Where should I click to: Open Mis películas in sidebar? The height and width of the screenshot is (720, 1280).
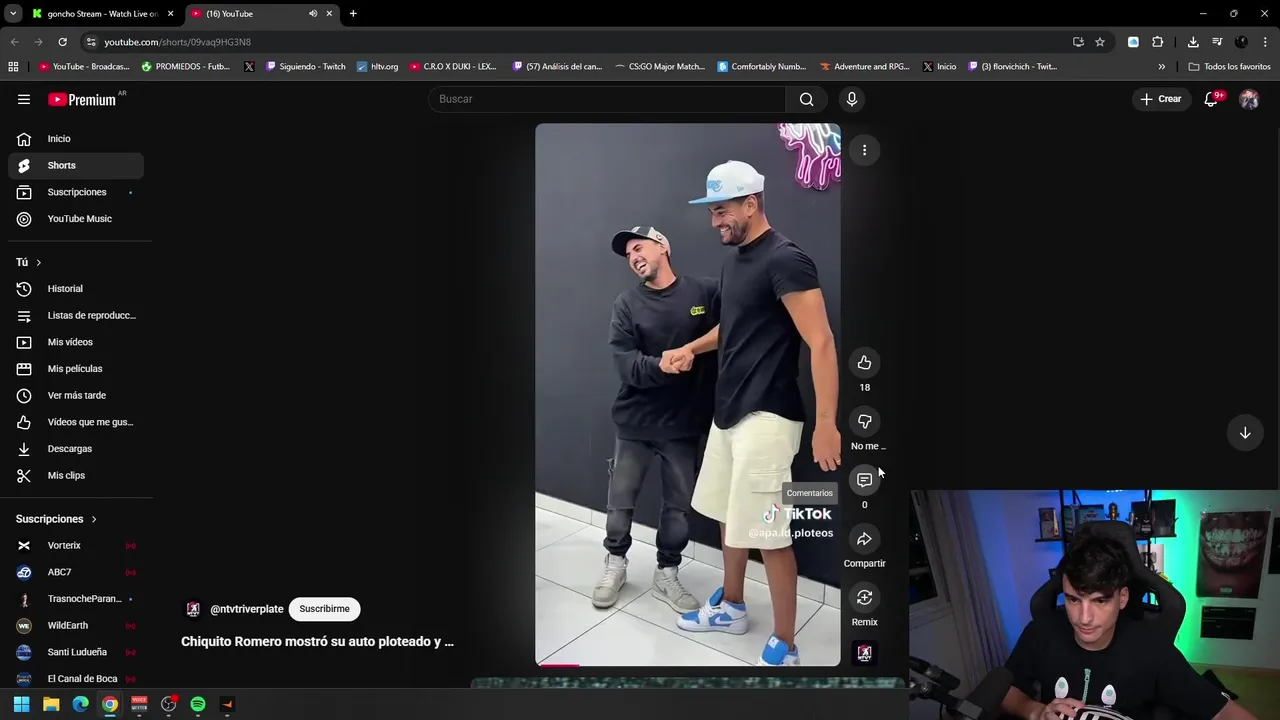click(x=76, y=369)
